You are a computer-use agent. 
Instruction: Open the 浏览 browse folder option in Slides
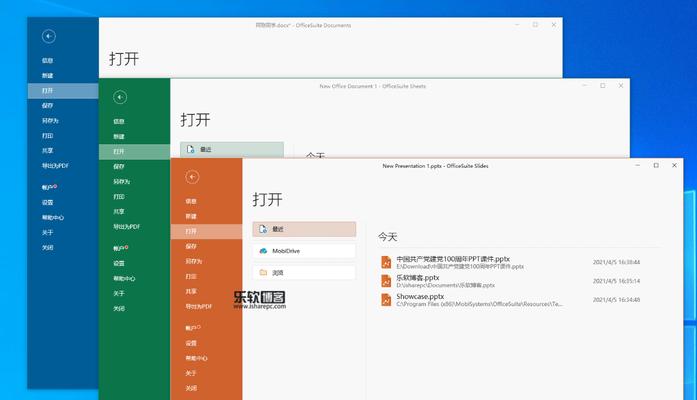tap(304, 272)
